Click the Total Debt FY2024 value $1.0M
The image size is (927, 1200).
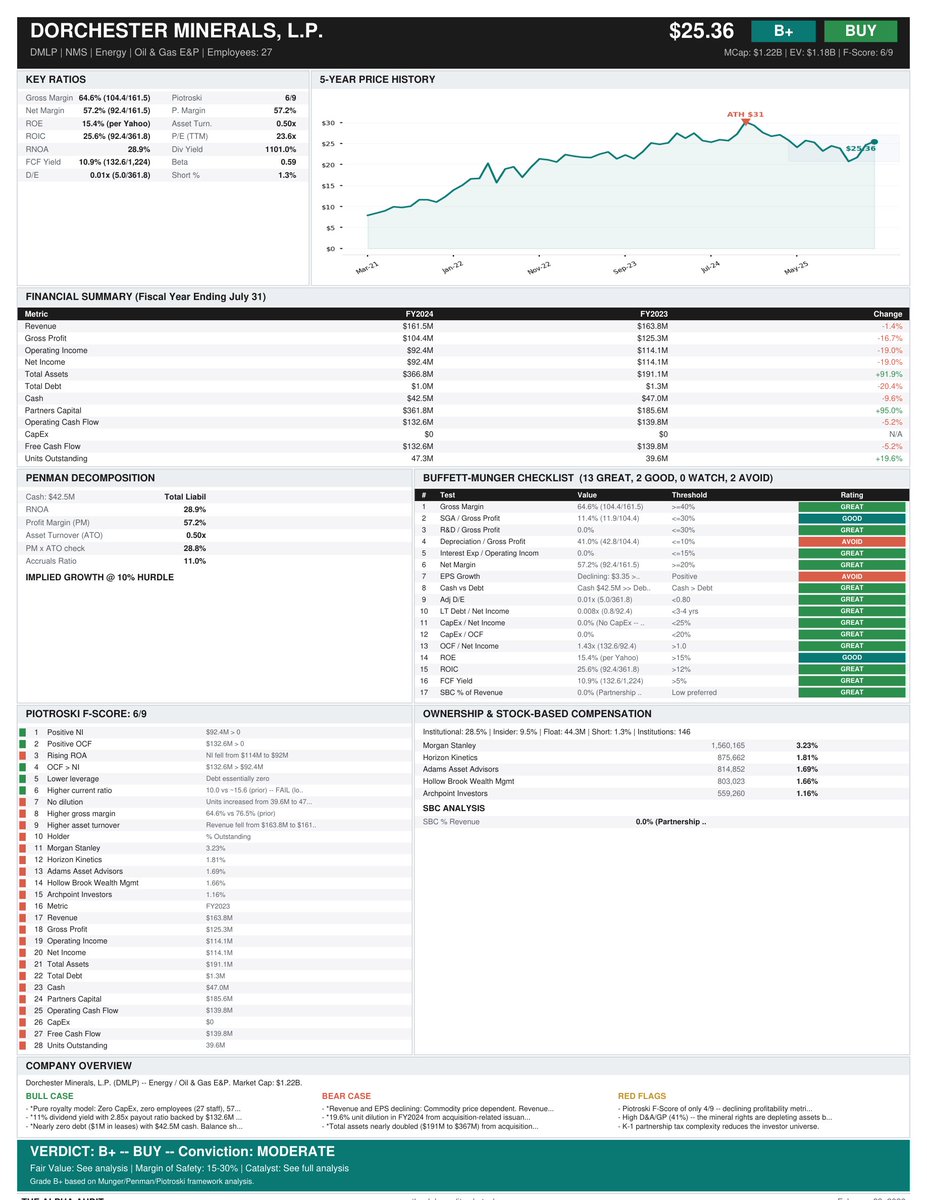(x=421, y=386)
